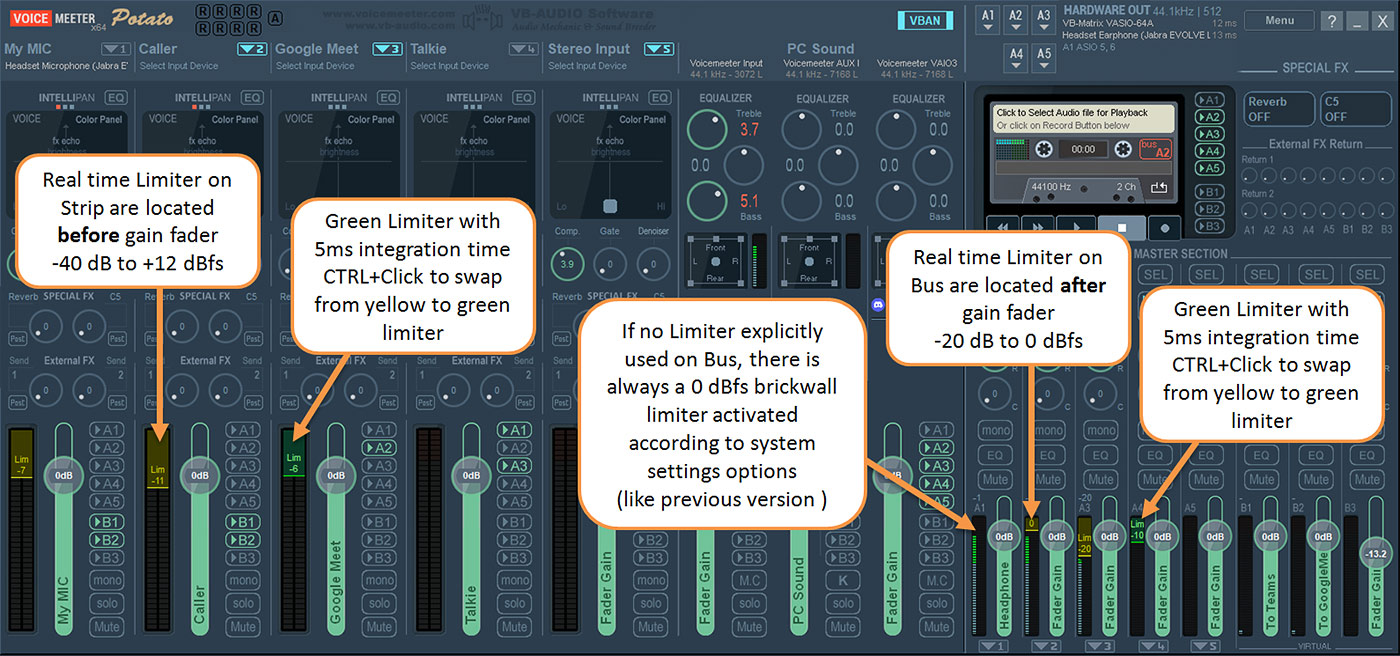Solo the Caller strip

coord(243,603)
